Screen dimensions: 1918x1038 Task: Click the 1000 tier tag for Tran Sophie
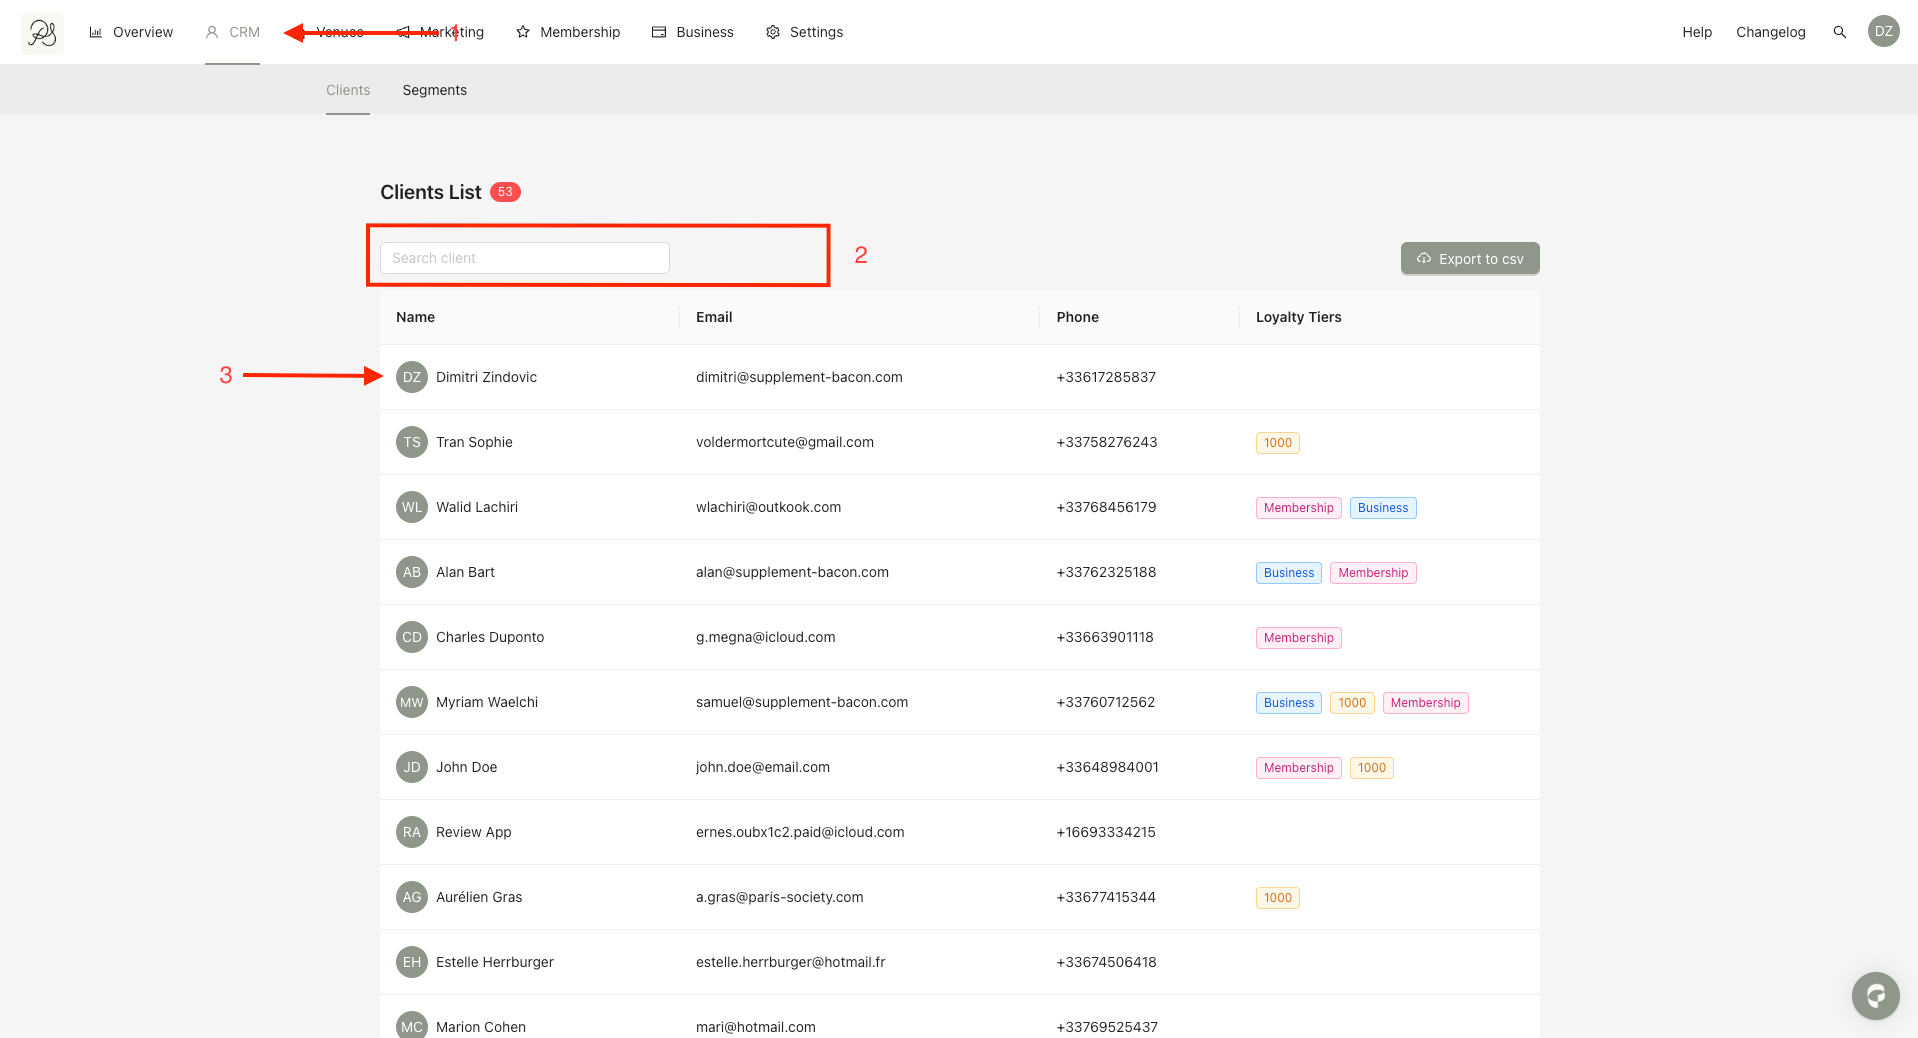tap(1278, 443)
